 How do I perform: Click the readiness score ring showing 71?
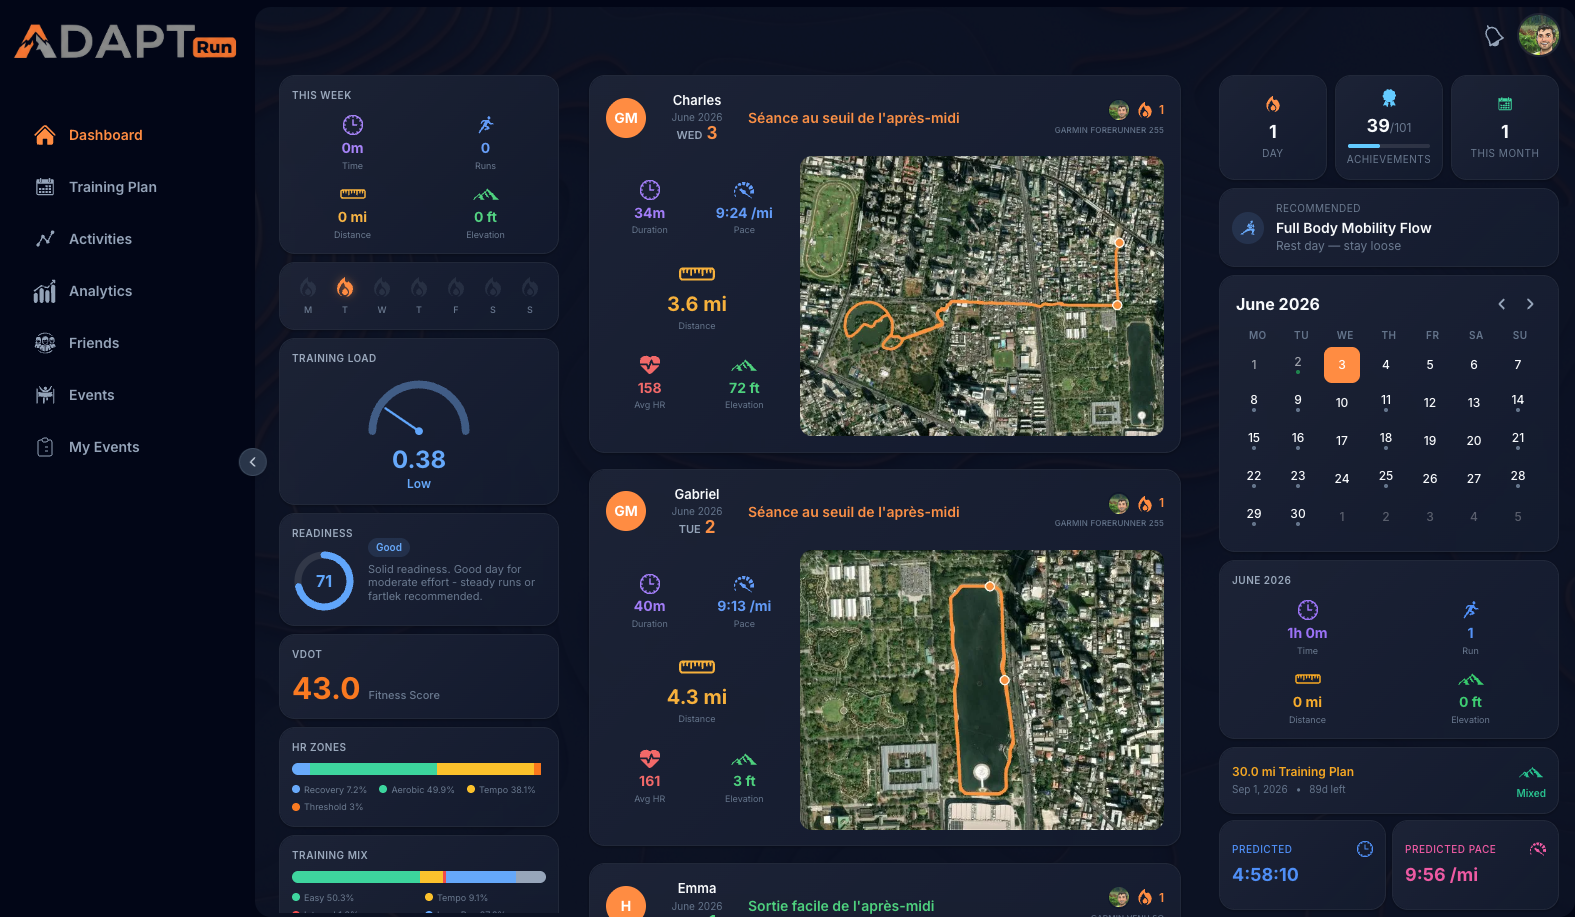[x=324, y=581]
